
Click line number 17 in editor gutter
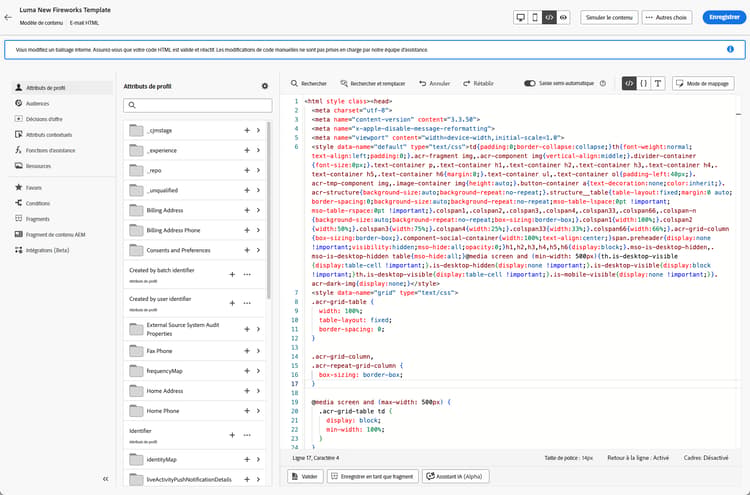click(295, 384)
